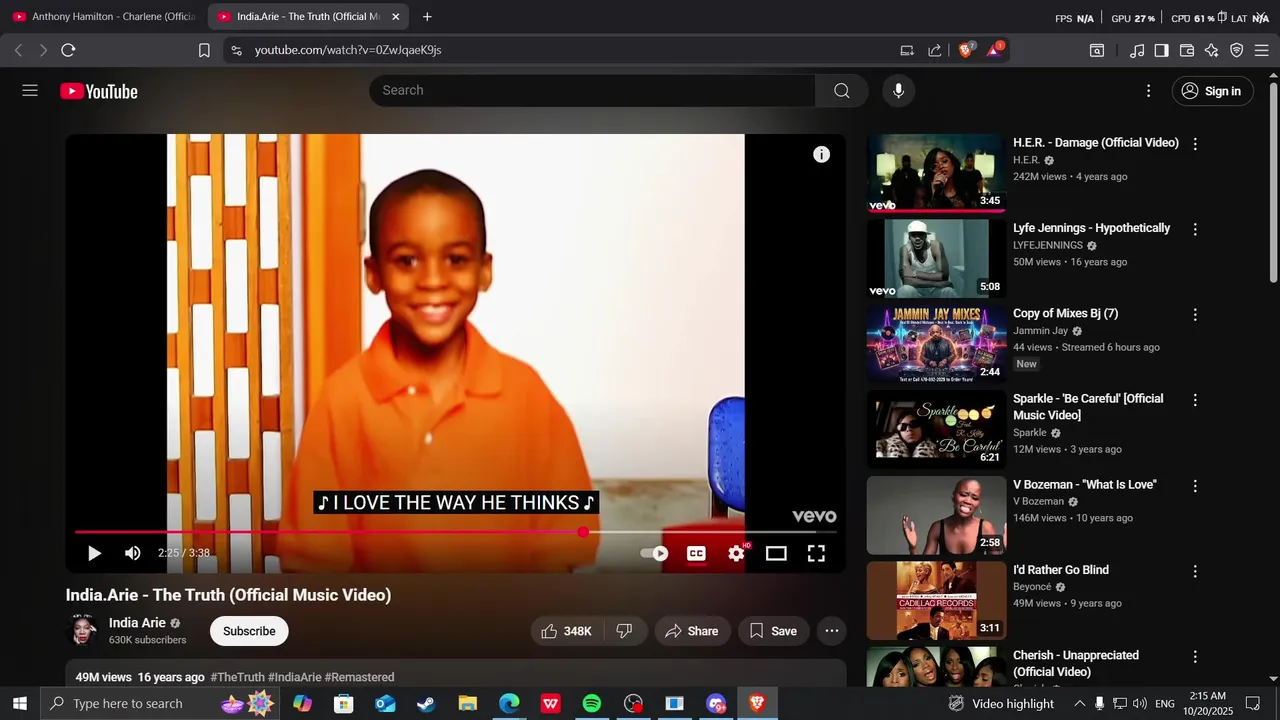Screen dimensions: 1280x720
Task: Open the YouTube guide hamburger menu
Action: click(30, 91)
